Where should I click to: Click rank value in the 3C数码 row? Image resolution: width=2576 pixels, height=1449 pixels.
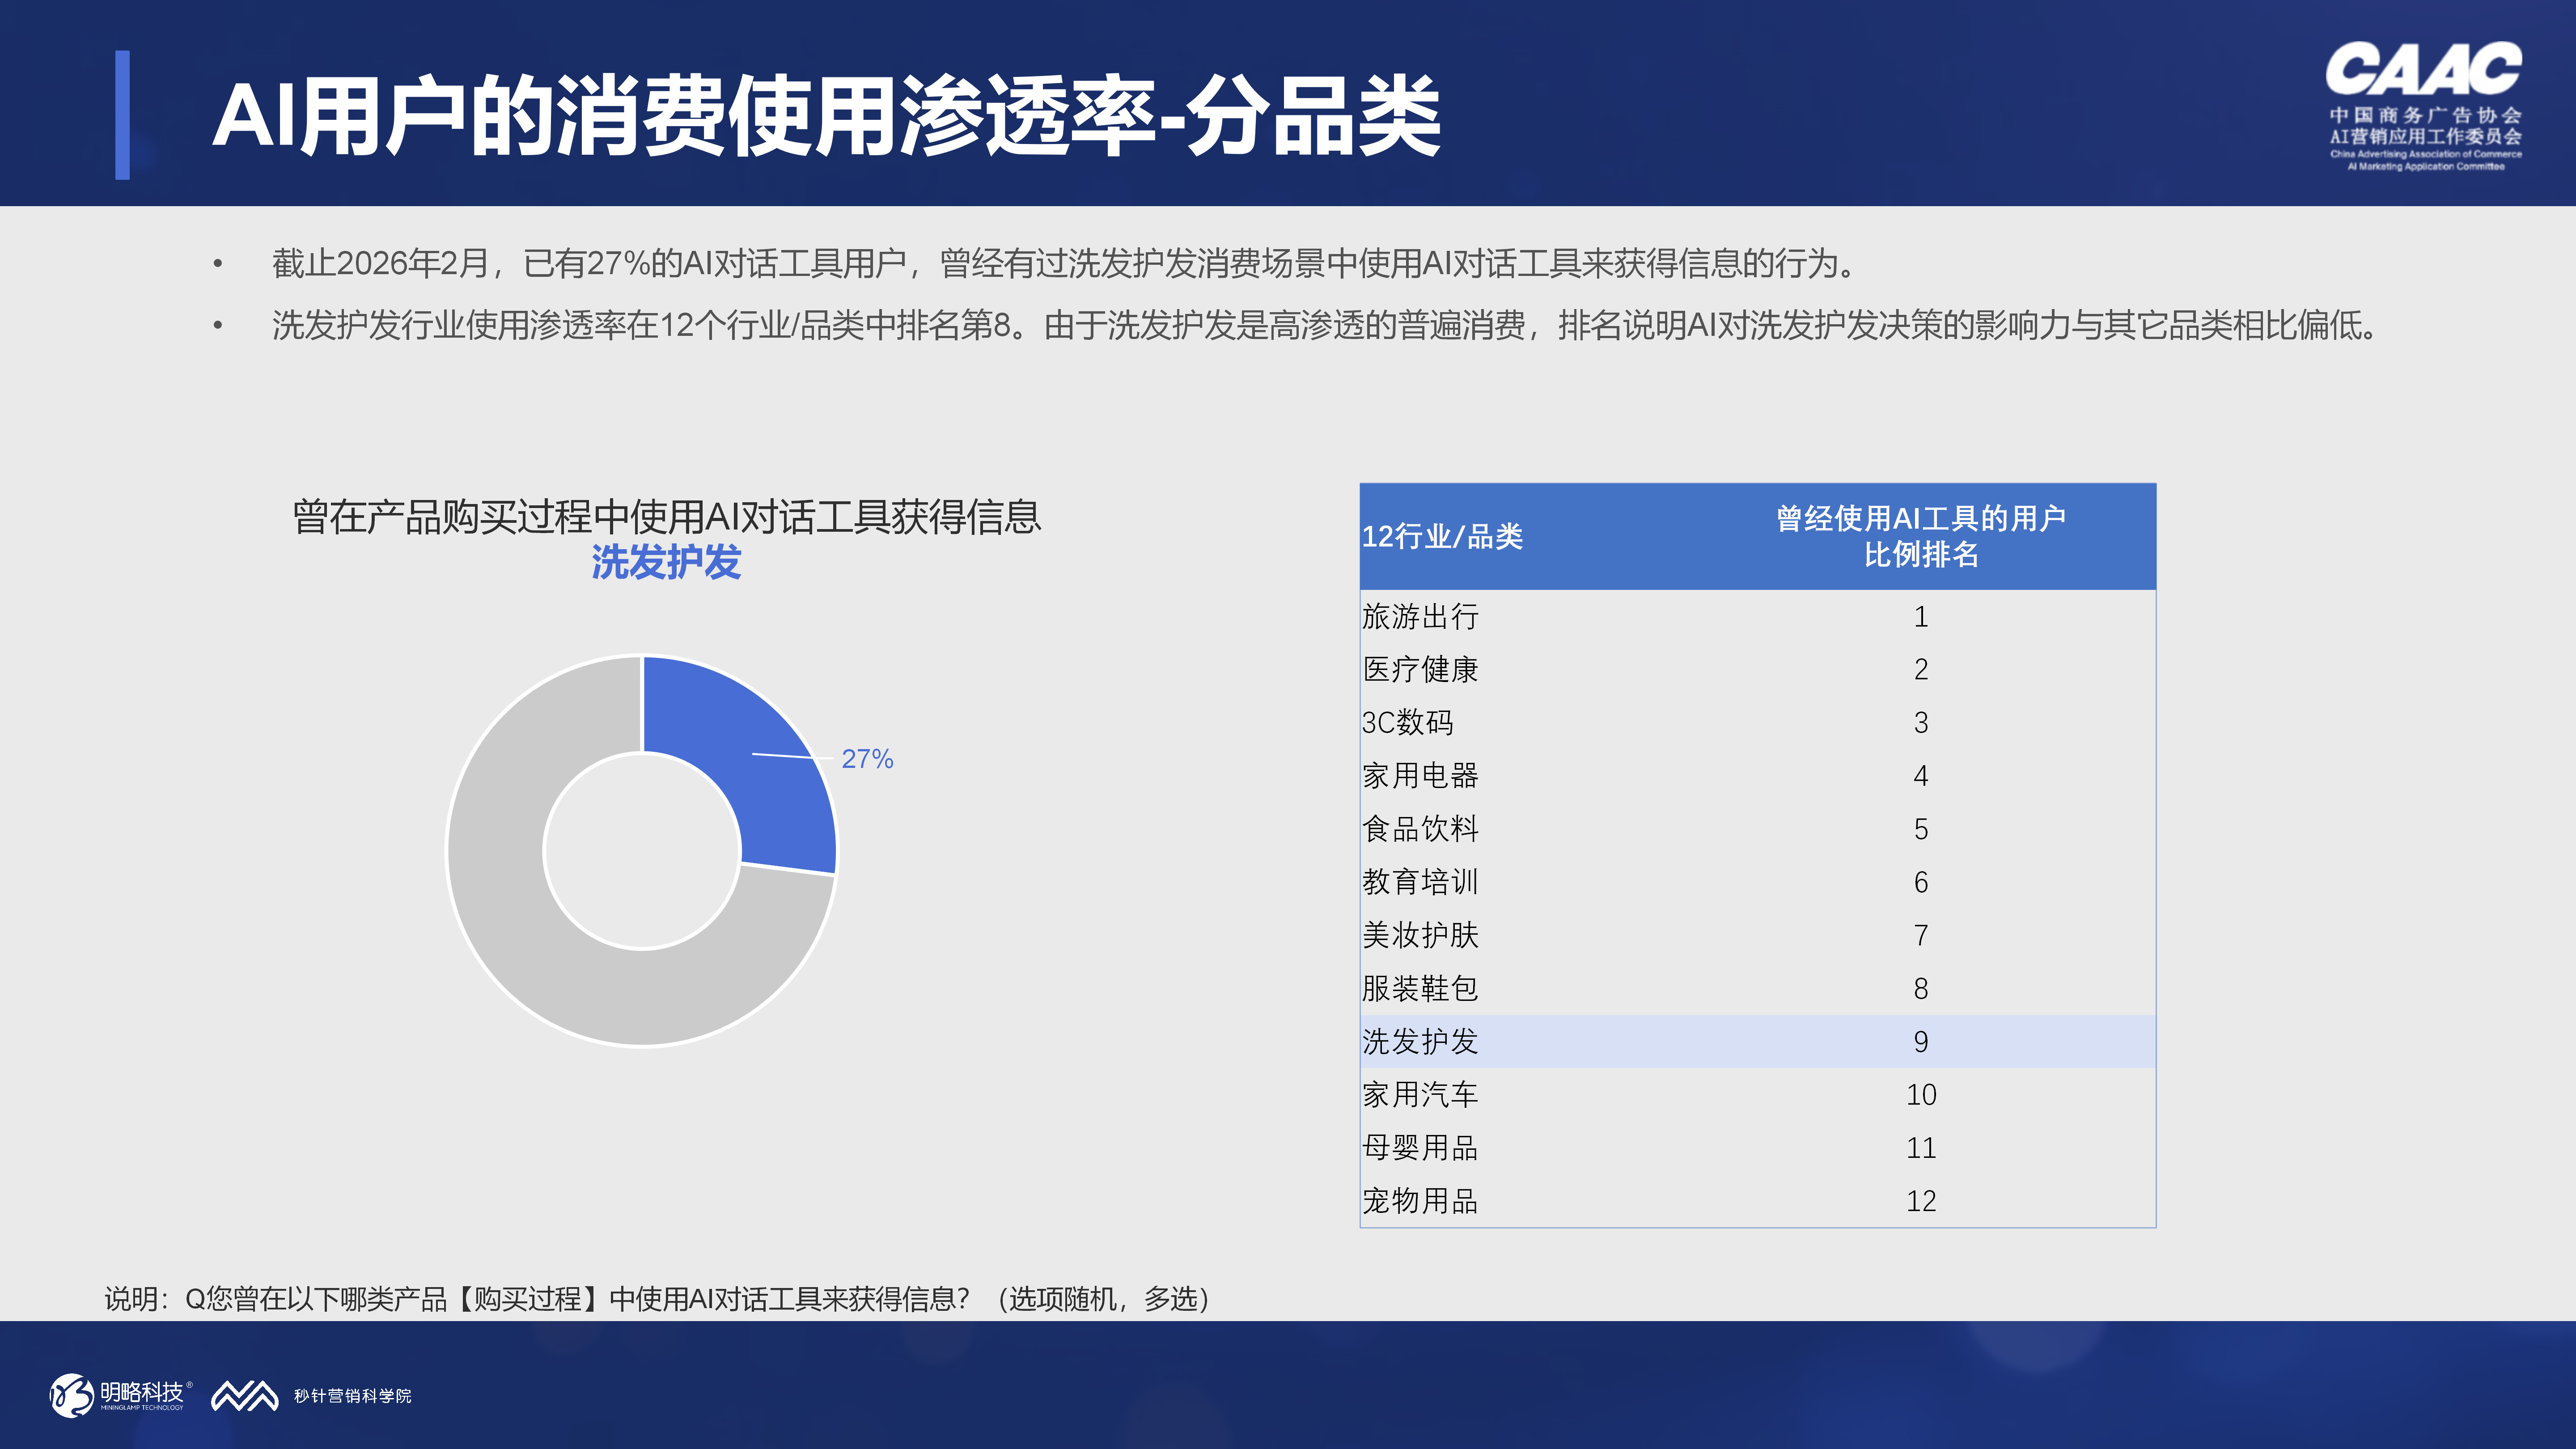[x=1921, y=723]
